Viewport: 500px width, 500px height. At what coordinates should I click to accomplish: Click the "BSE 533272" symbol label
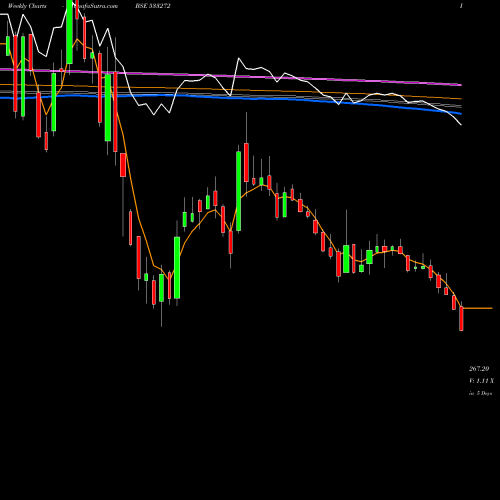[x=153, y=6]
